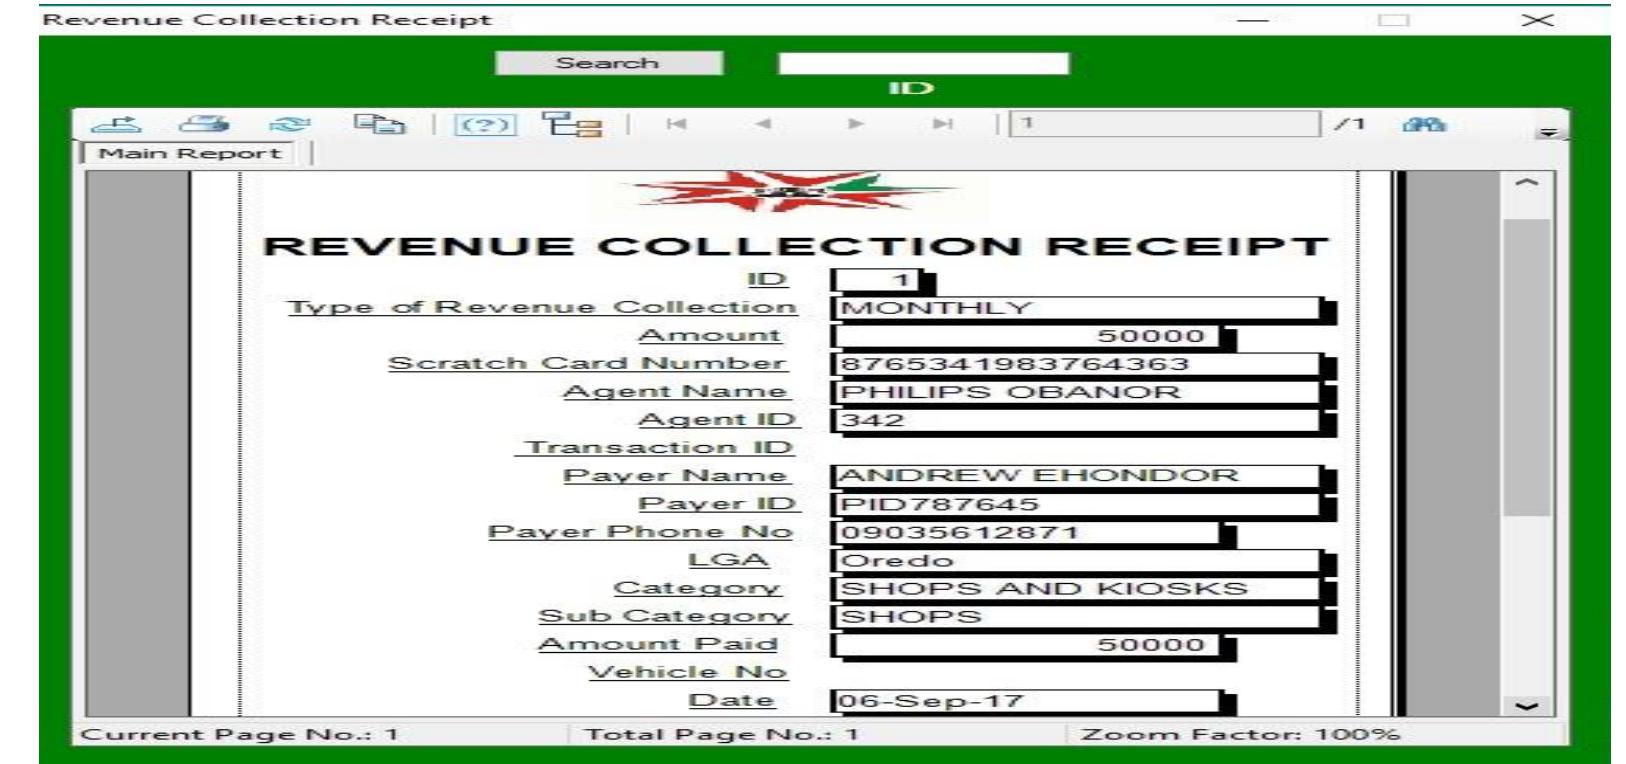
Task: Go to the previous page arrow
Action: (x=763, y=124)
